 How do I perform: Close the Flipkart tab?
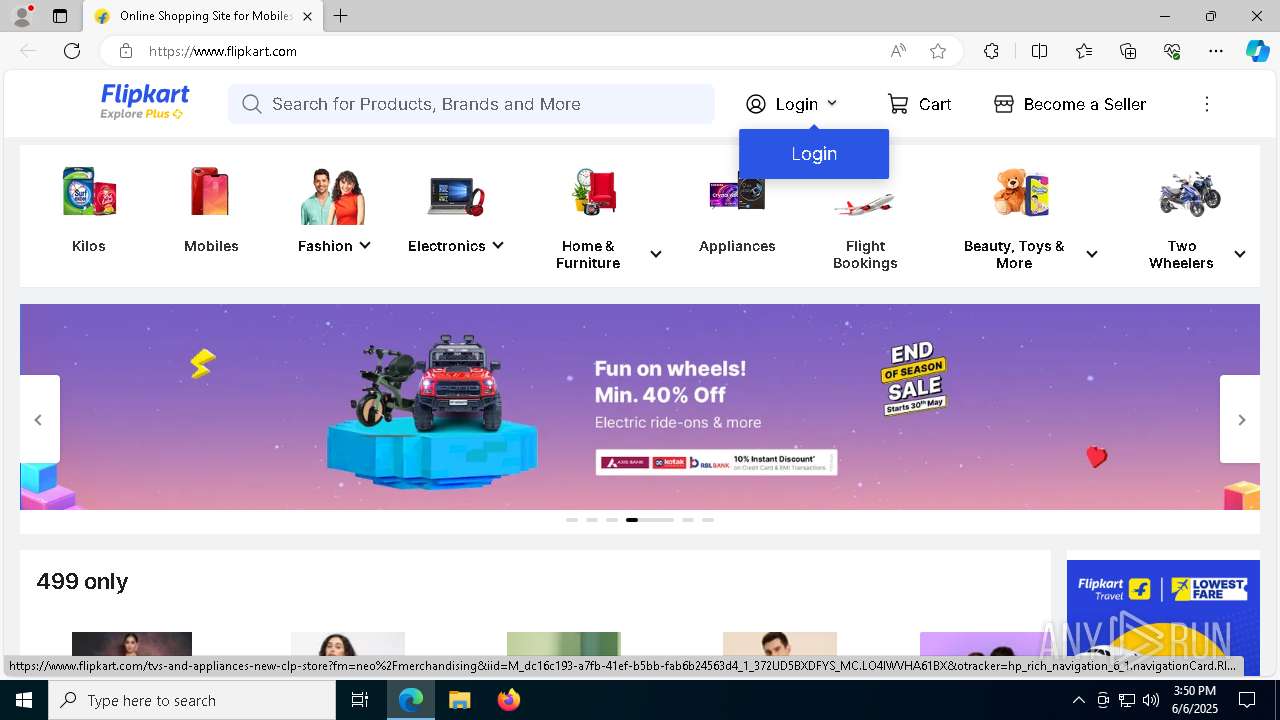[307, 16]
